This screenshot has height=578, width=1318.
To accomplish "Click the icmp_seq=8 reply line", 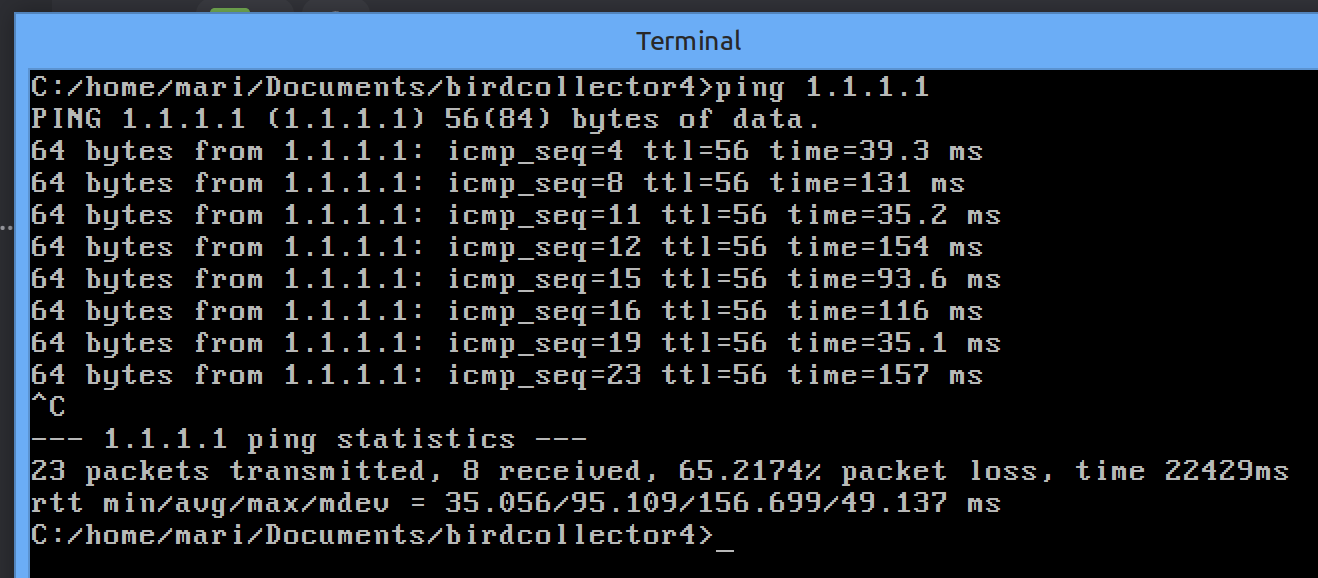I will [x=497, y=184].
